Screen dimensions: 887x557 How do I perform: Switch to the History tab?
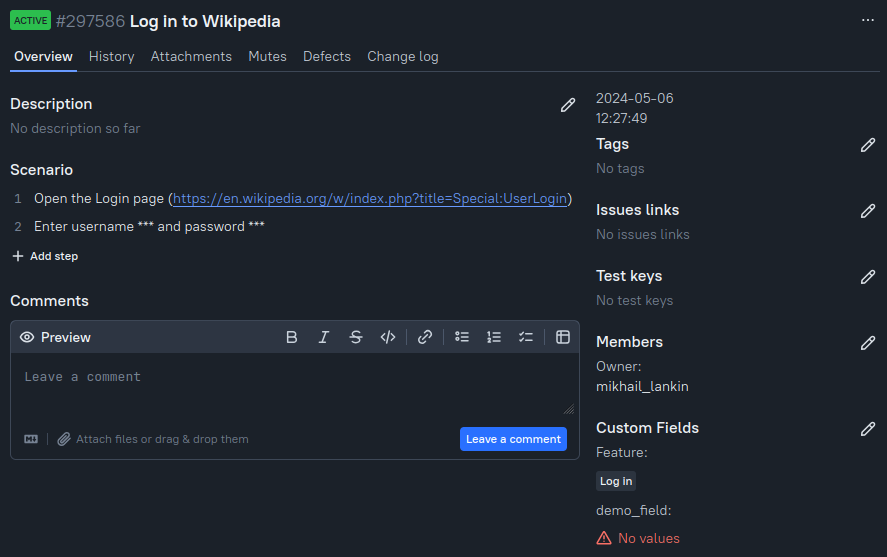[111, 57]
